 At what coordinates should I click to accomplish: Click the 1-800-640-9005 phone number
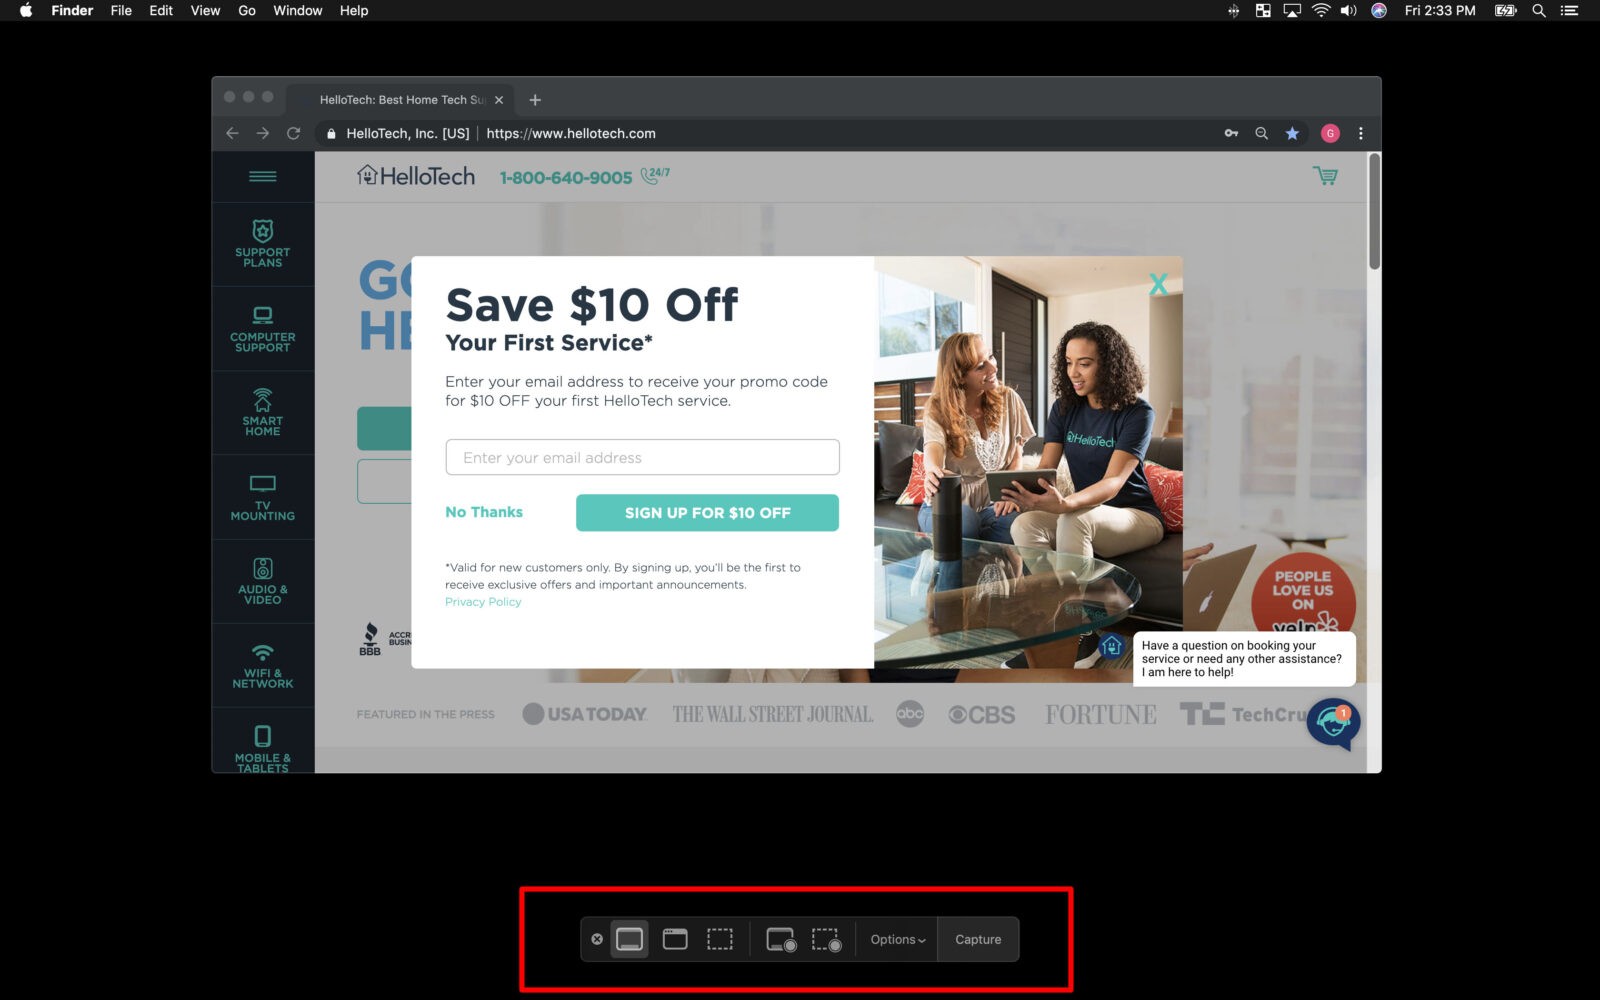pyautogui.click(x=566, y=178)
